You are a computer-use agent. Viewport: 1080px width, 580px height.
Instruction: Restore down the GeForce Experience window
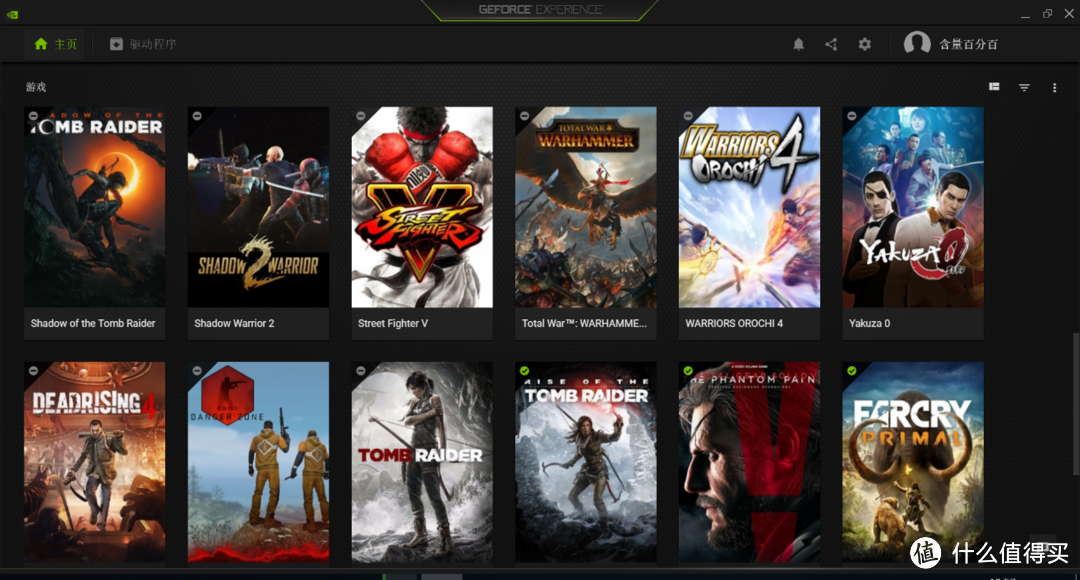[x=1048, y=14]
